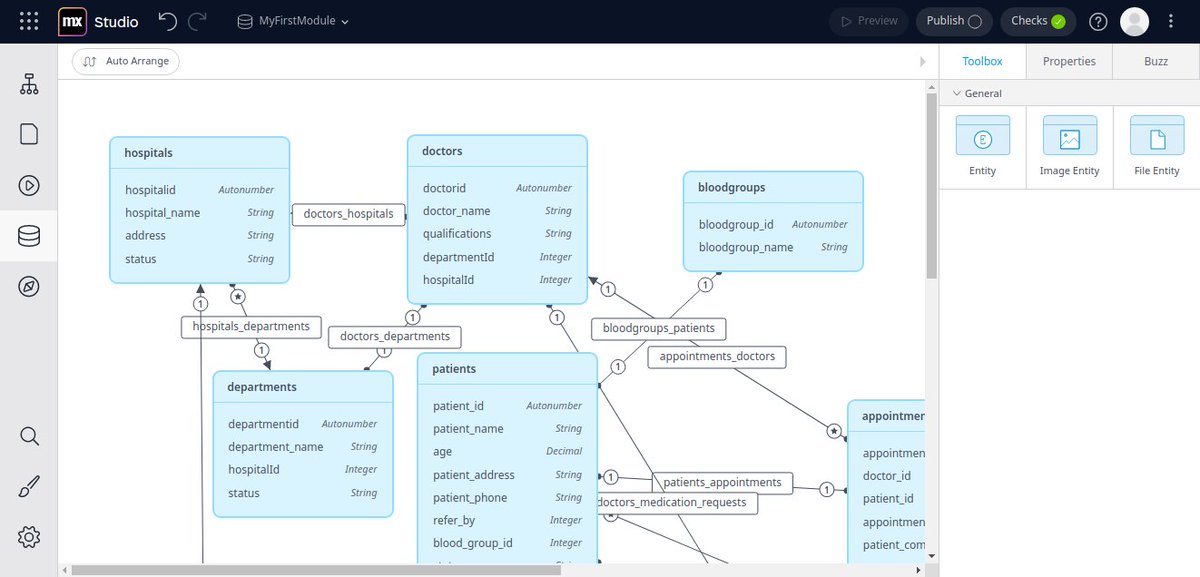The image size is (1200, 577).
Task: Click the Preview button
Action: tap(868, 21)
